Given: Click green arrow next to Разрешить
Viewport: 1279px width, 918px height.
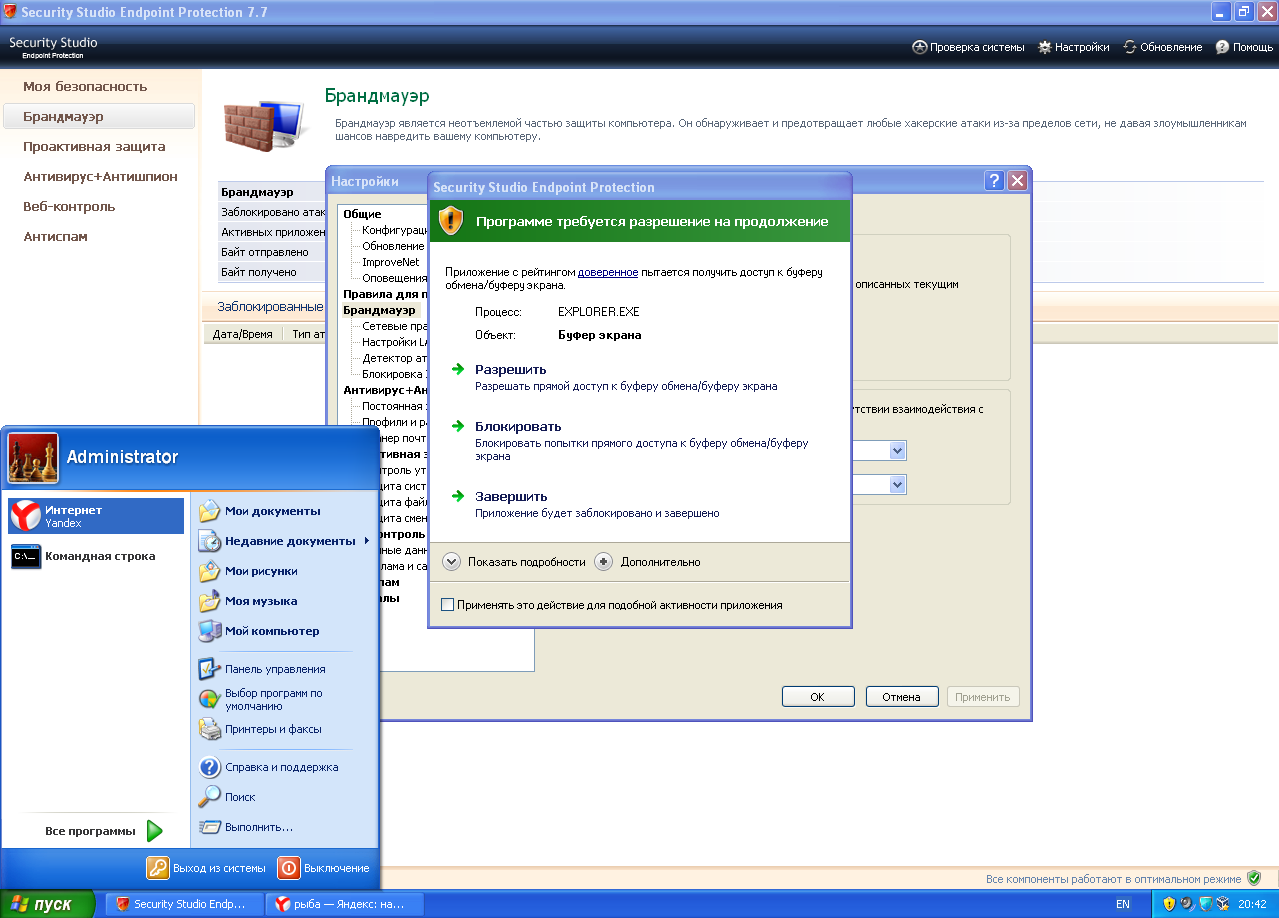Looking at the screenshot, I should pyautogui.click(x=458, y=369).
